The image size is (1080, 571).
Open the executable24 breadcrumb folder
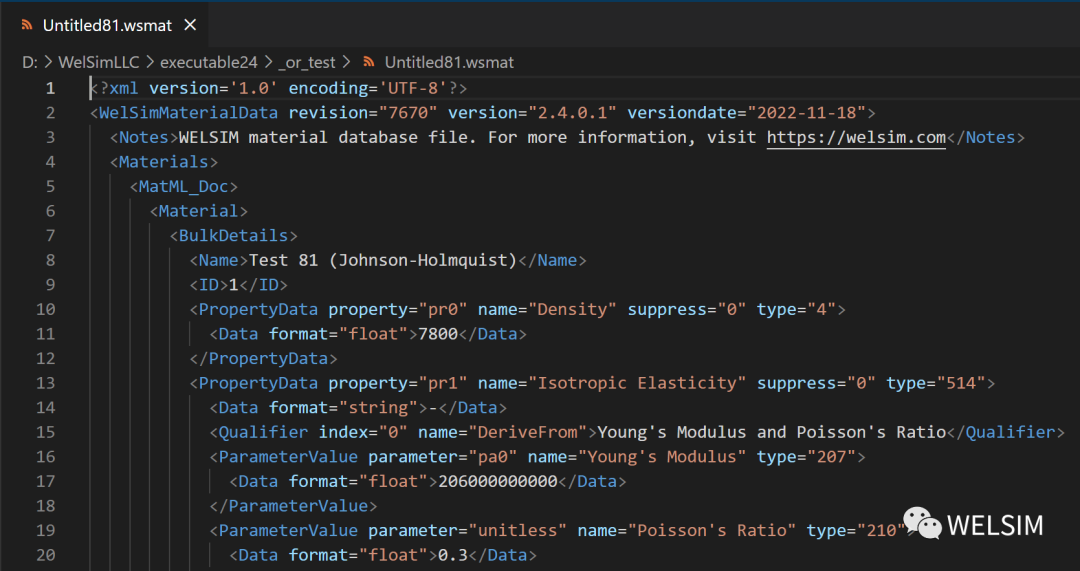coord(209,62)
